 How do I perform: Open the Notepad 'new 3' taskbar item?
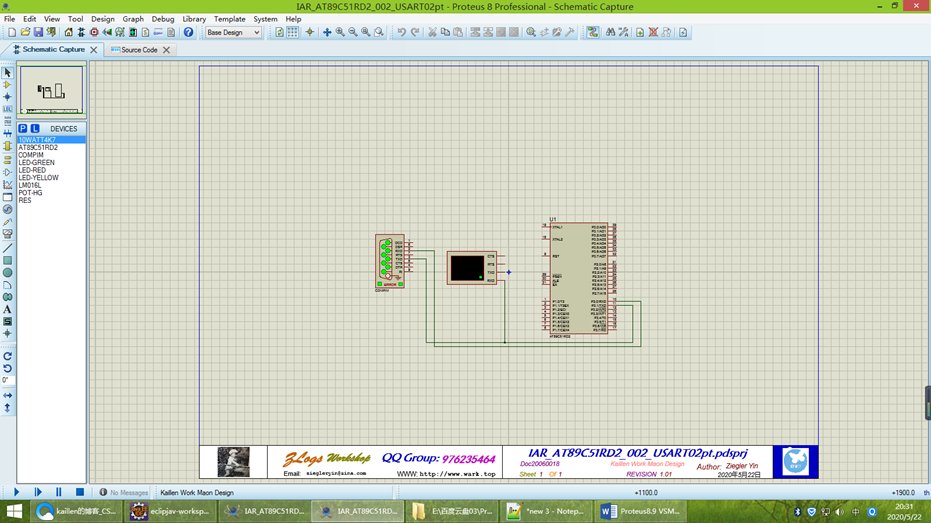(x=546, y=511)
